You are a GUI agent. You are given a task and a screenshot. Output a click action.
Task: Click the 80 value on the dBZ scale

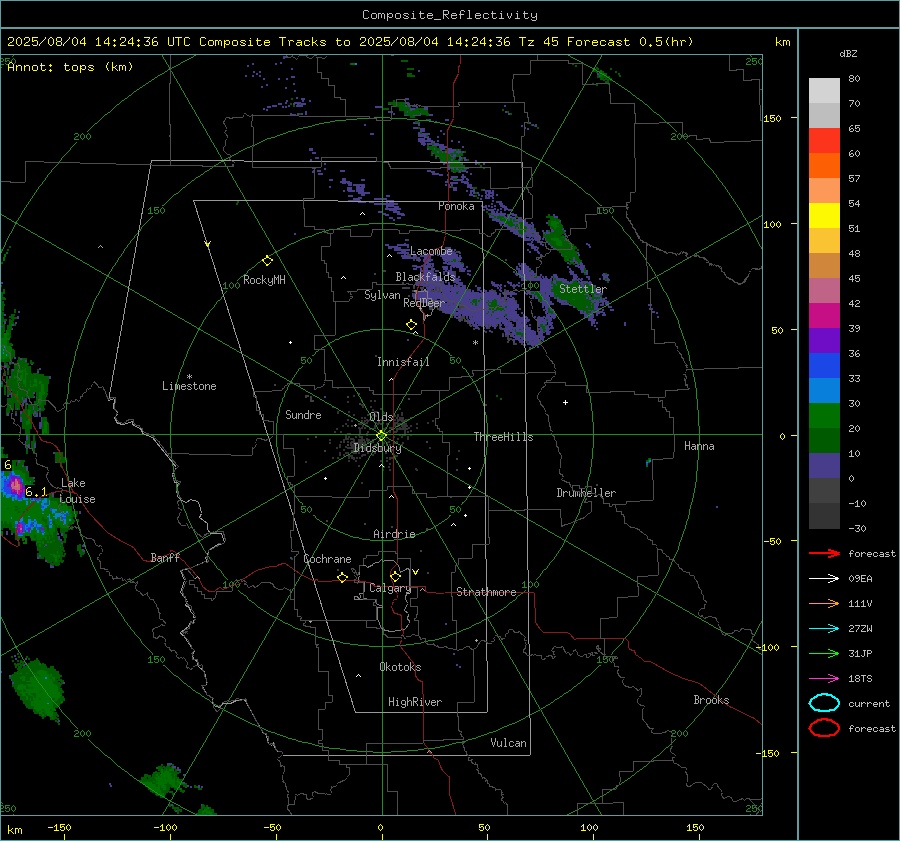pyautogui.click(x=854, y=79)
